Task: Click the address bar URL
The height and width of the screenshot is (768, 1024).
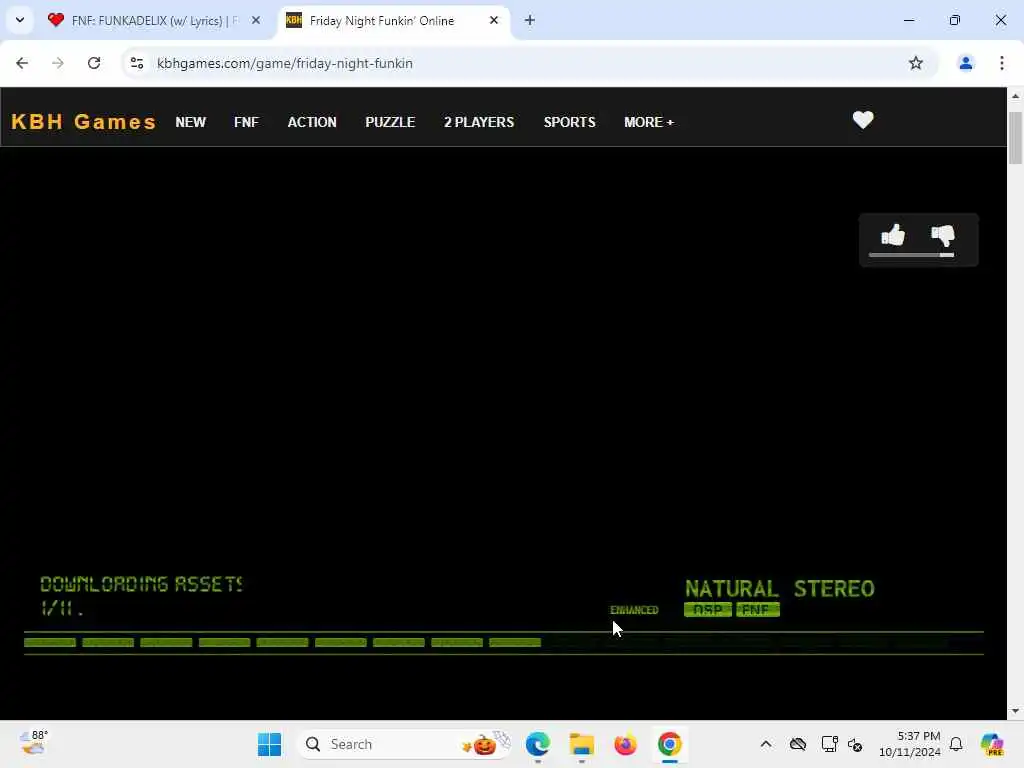Action: [x=285, y=63]
